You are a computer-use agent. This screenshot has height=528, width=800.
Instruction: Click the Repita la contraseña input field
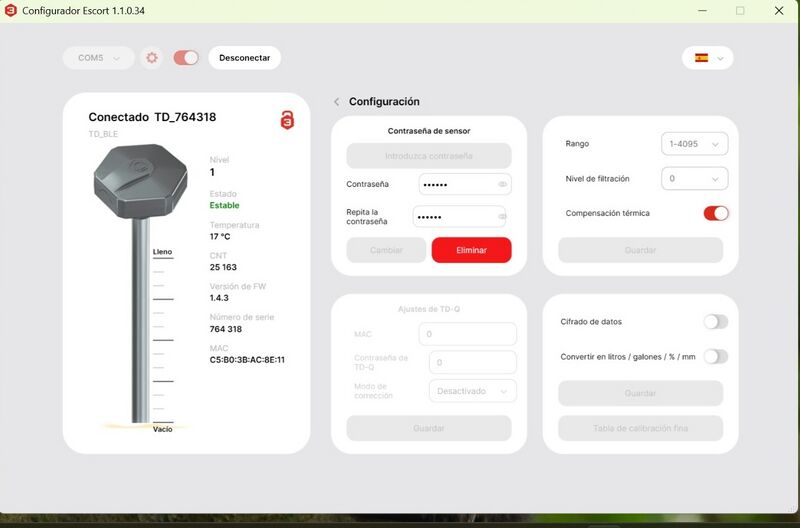(x=459, y=217)
